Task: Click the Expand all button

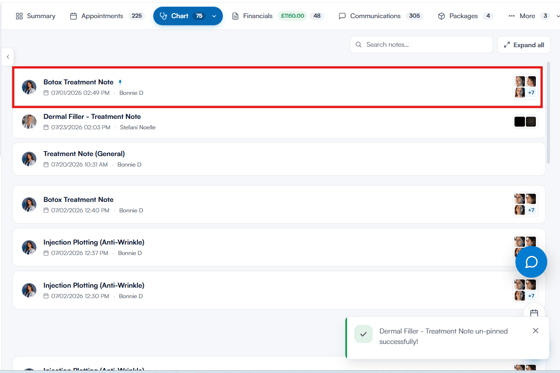Action: (x=524, y=45)
